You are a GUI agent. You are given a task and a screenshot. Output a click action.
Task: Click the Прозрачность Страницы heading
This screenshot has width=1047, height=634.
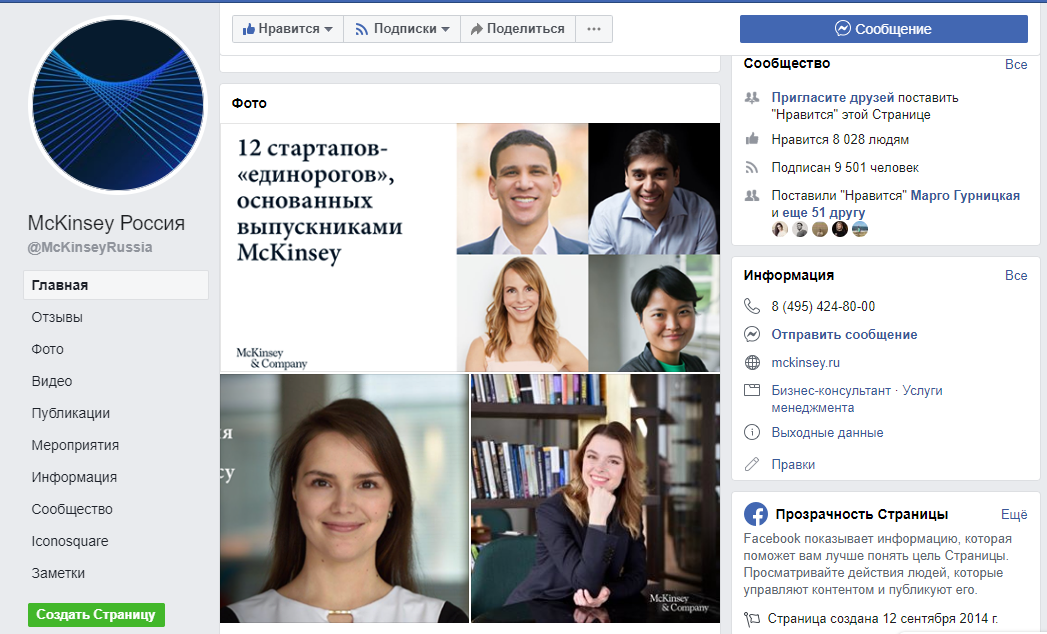click(x=861, y=514)
